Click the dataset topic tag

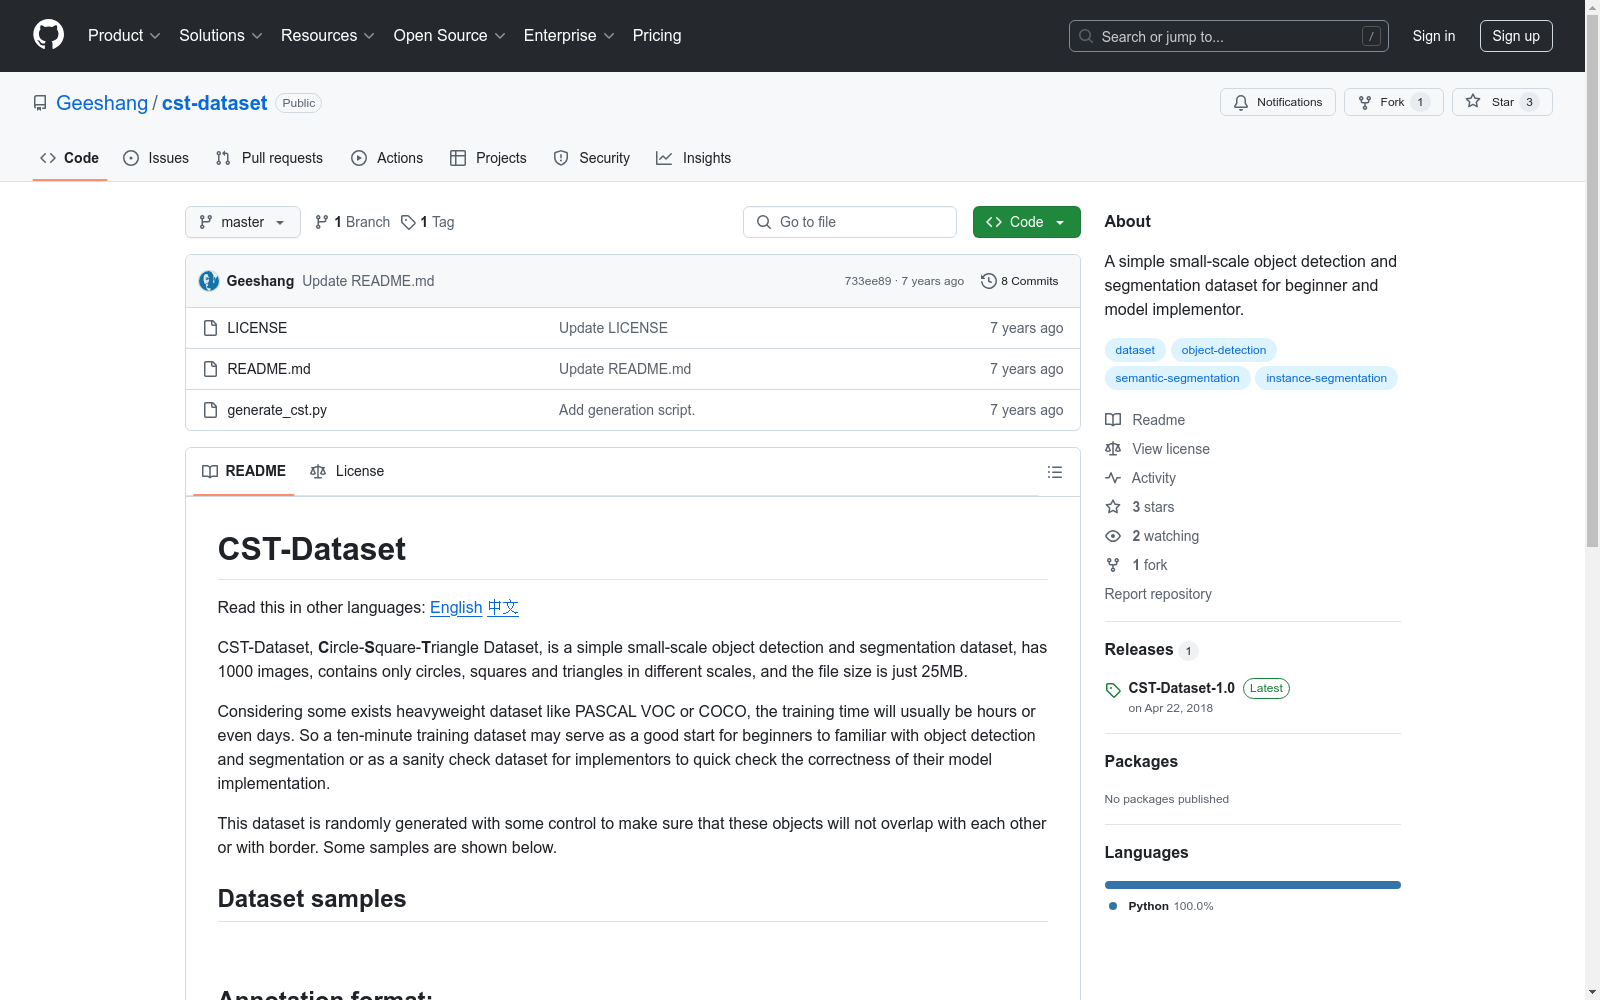[1135, 350]
